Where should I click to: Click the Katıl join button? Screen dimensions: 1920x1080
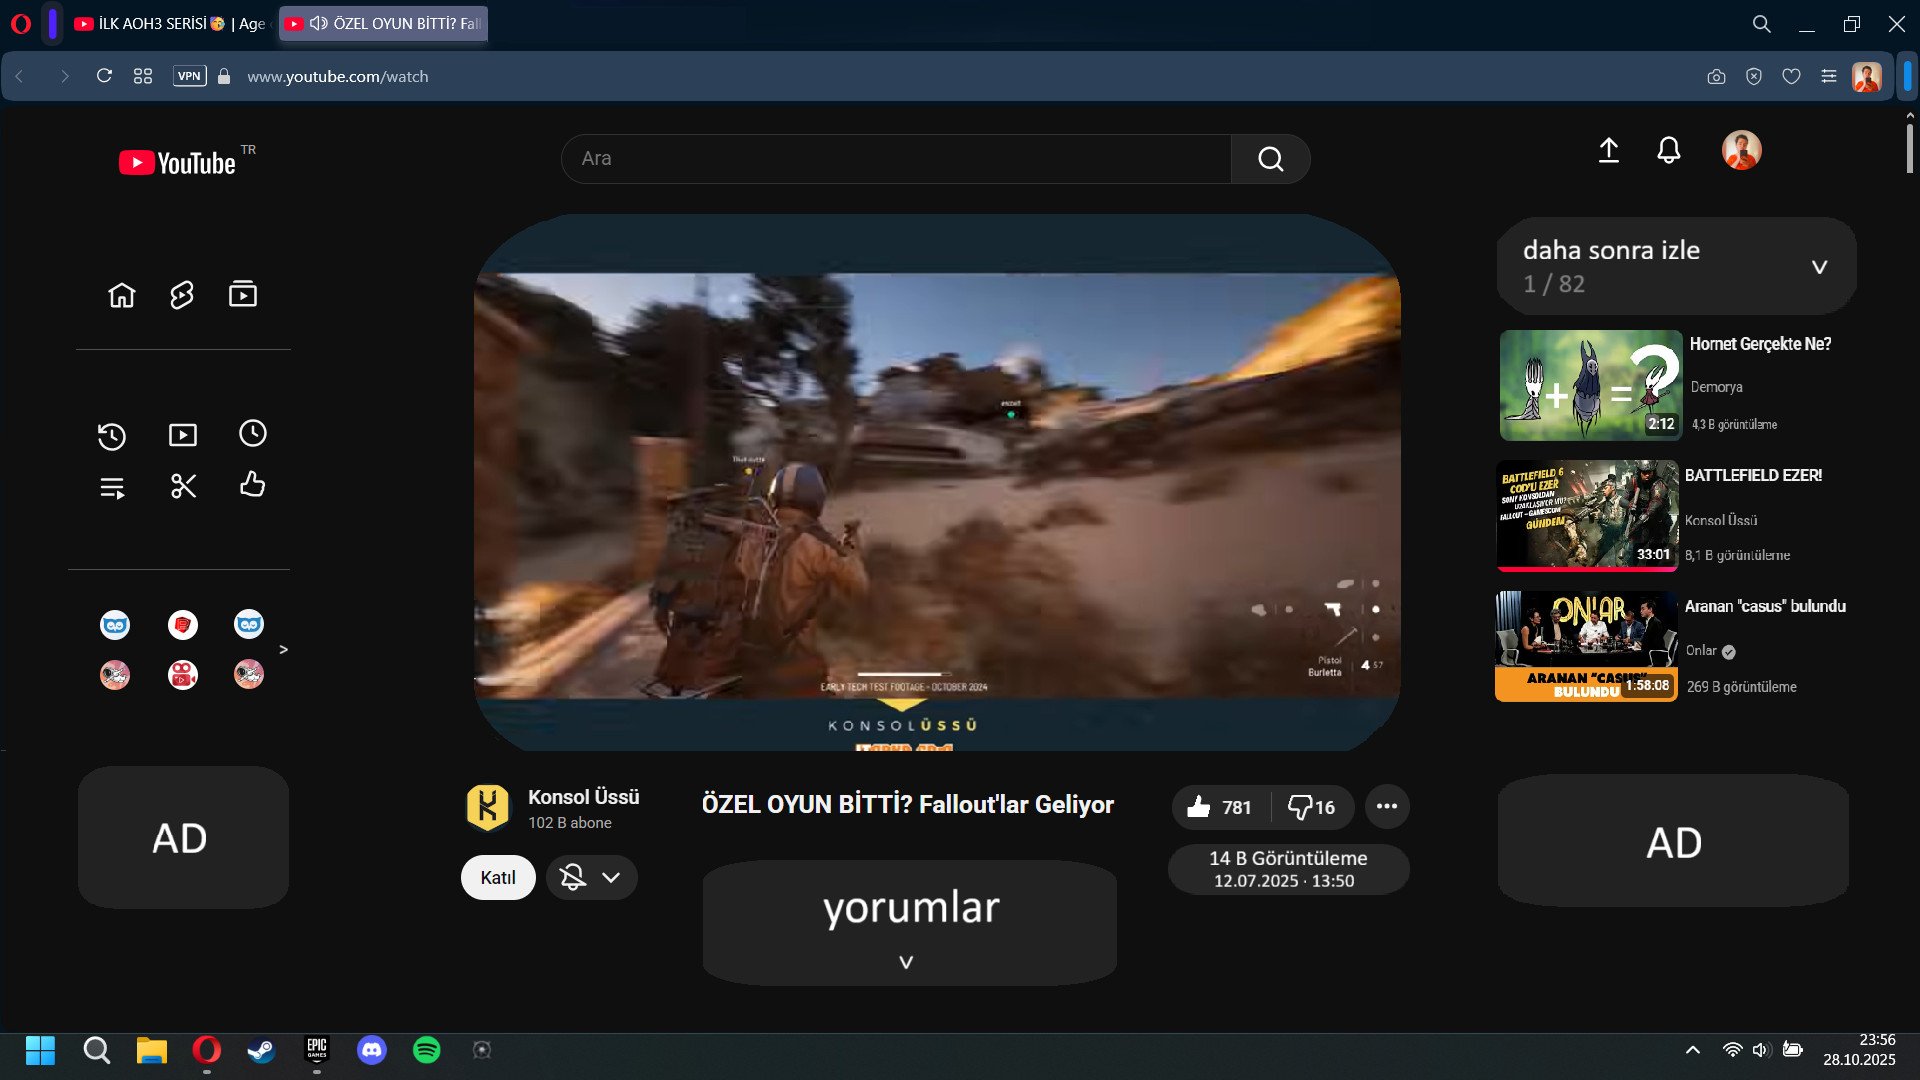pos(497,877)
